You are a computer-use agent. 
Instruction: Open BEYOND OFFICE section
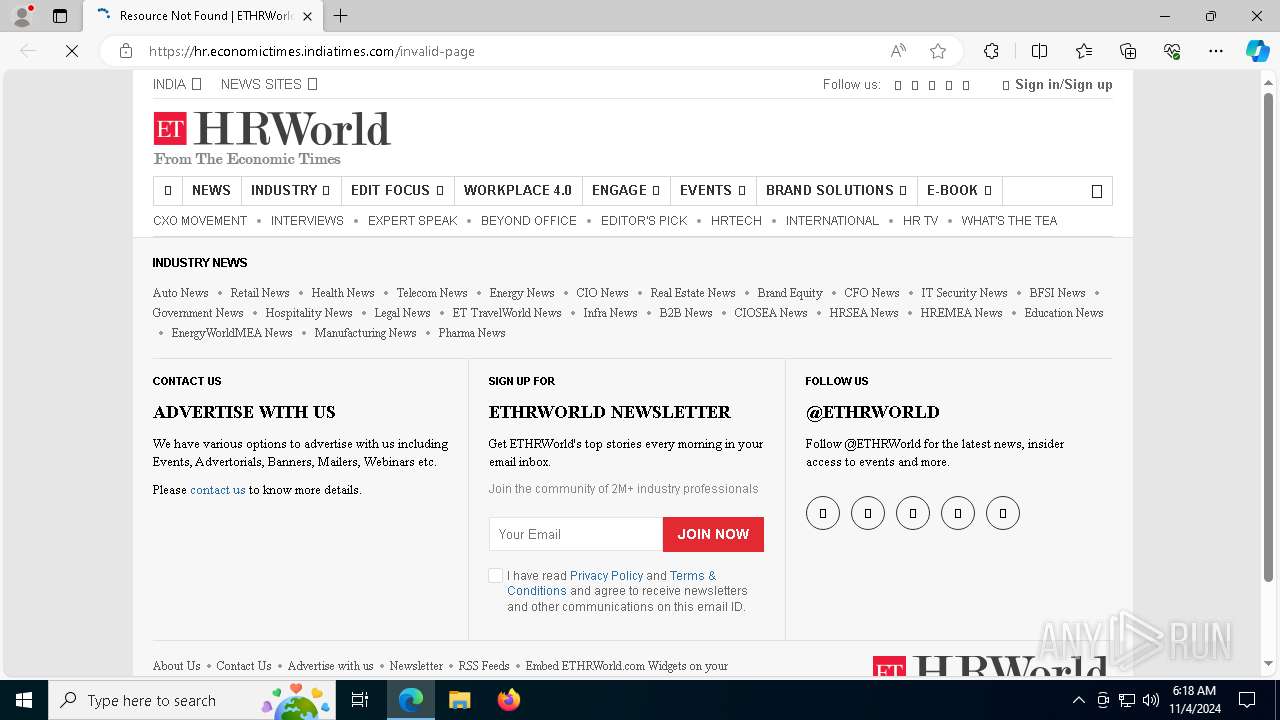pyautogui.click(x=529, y=221)
